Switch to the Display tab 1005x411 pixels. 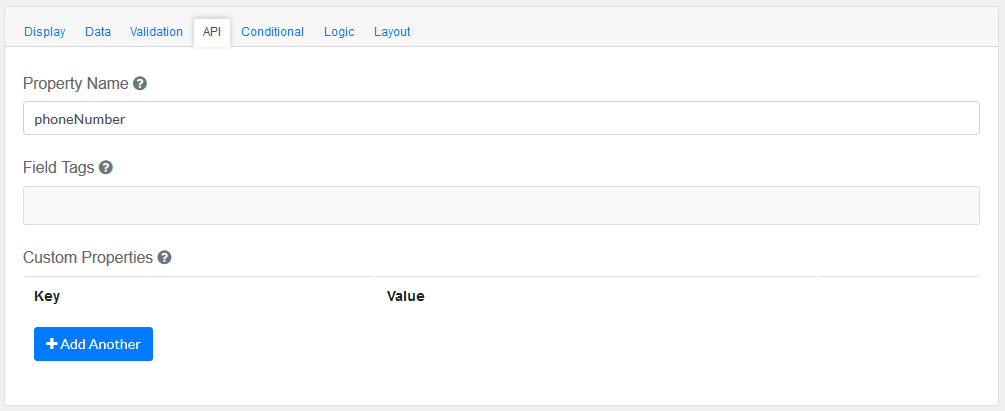45,32
